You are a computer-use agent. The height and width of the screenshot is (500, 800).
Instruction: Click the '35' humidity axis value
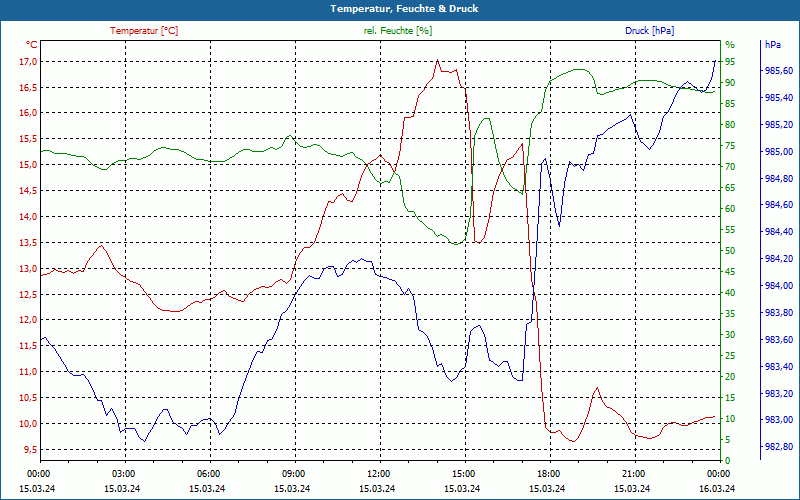tap(730, 314)
